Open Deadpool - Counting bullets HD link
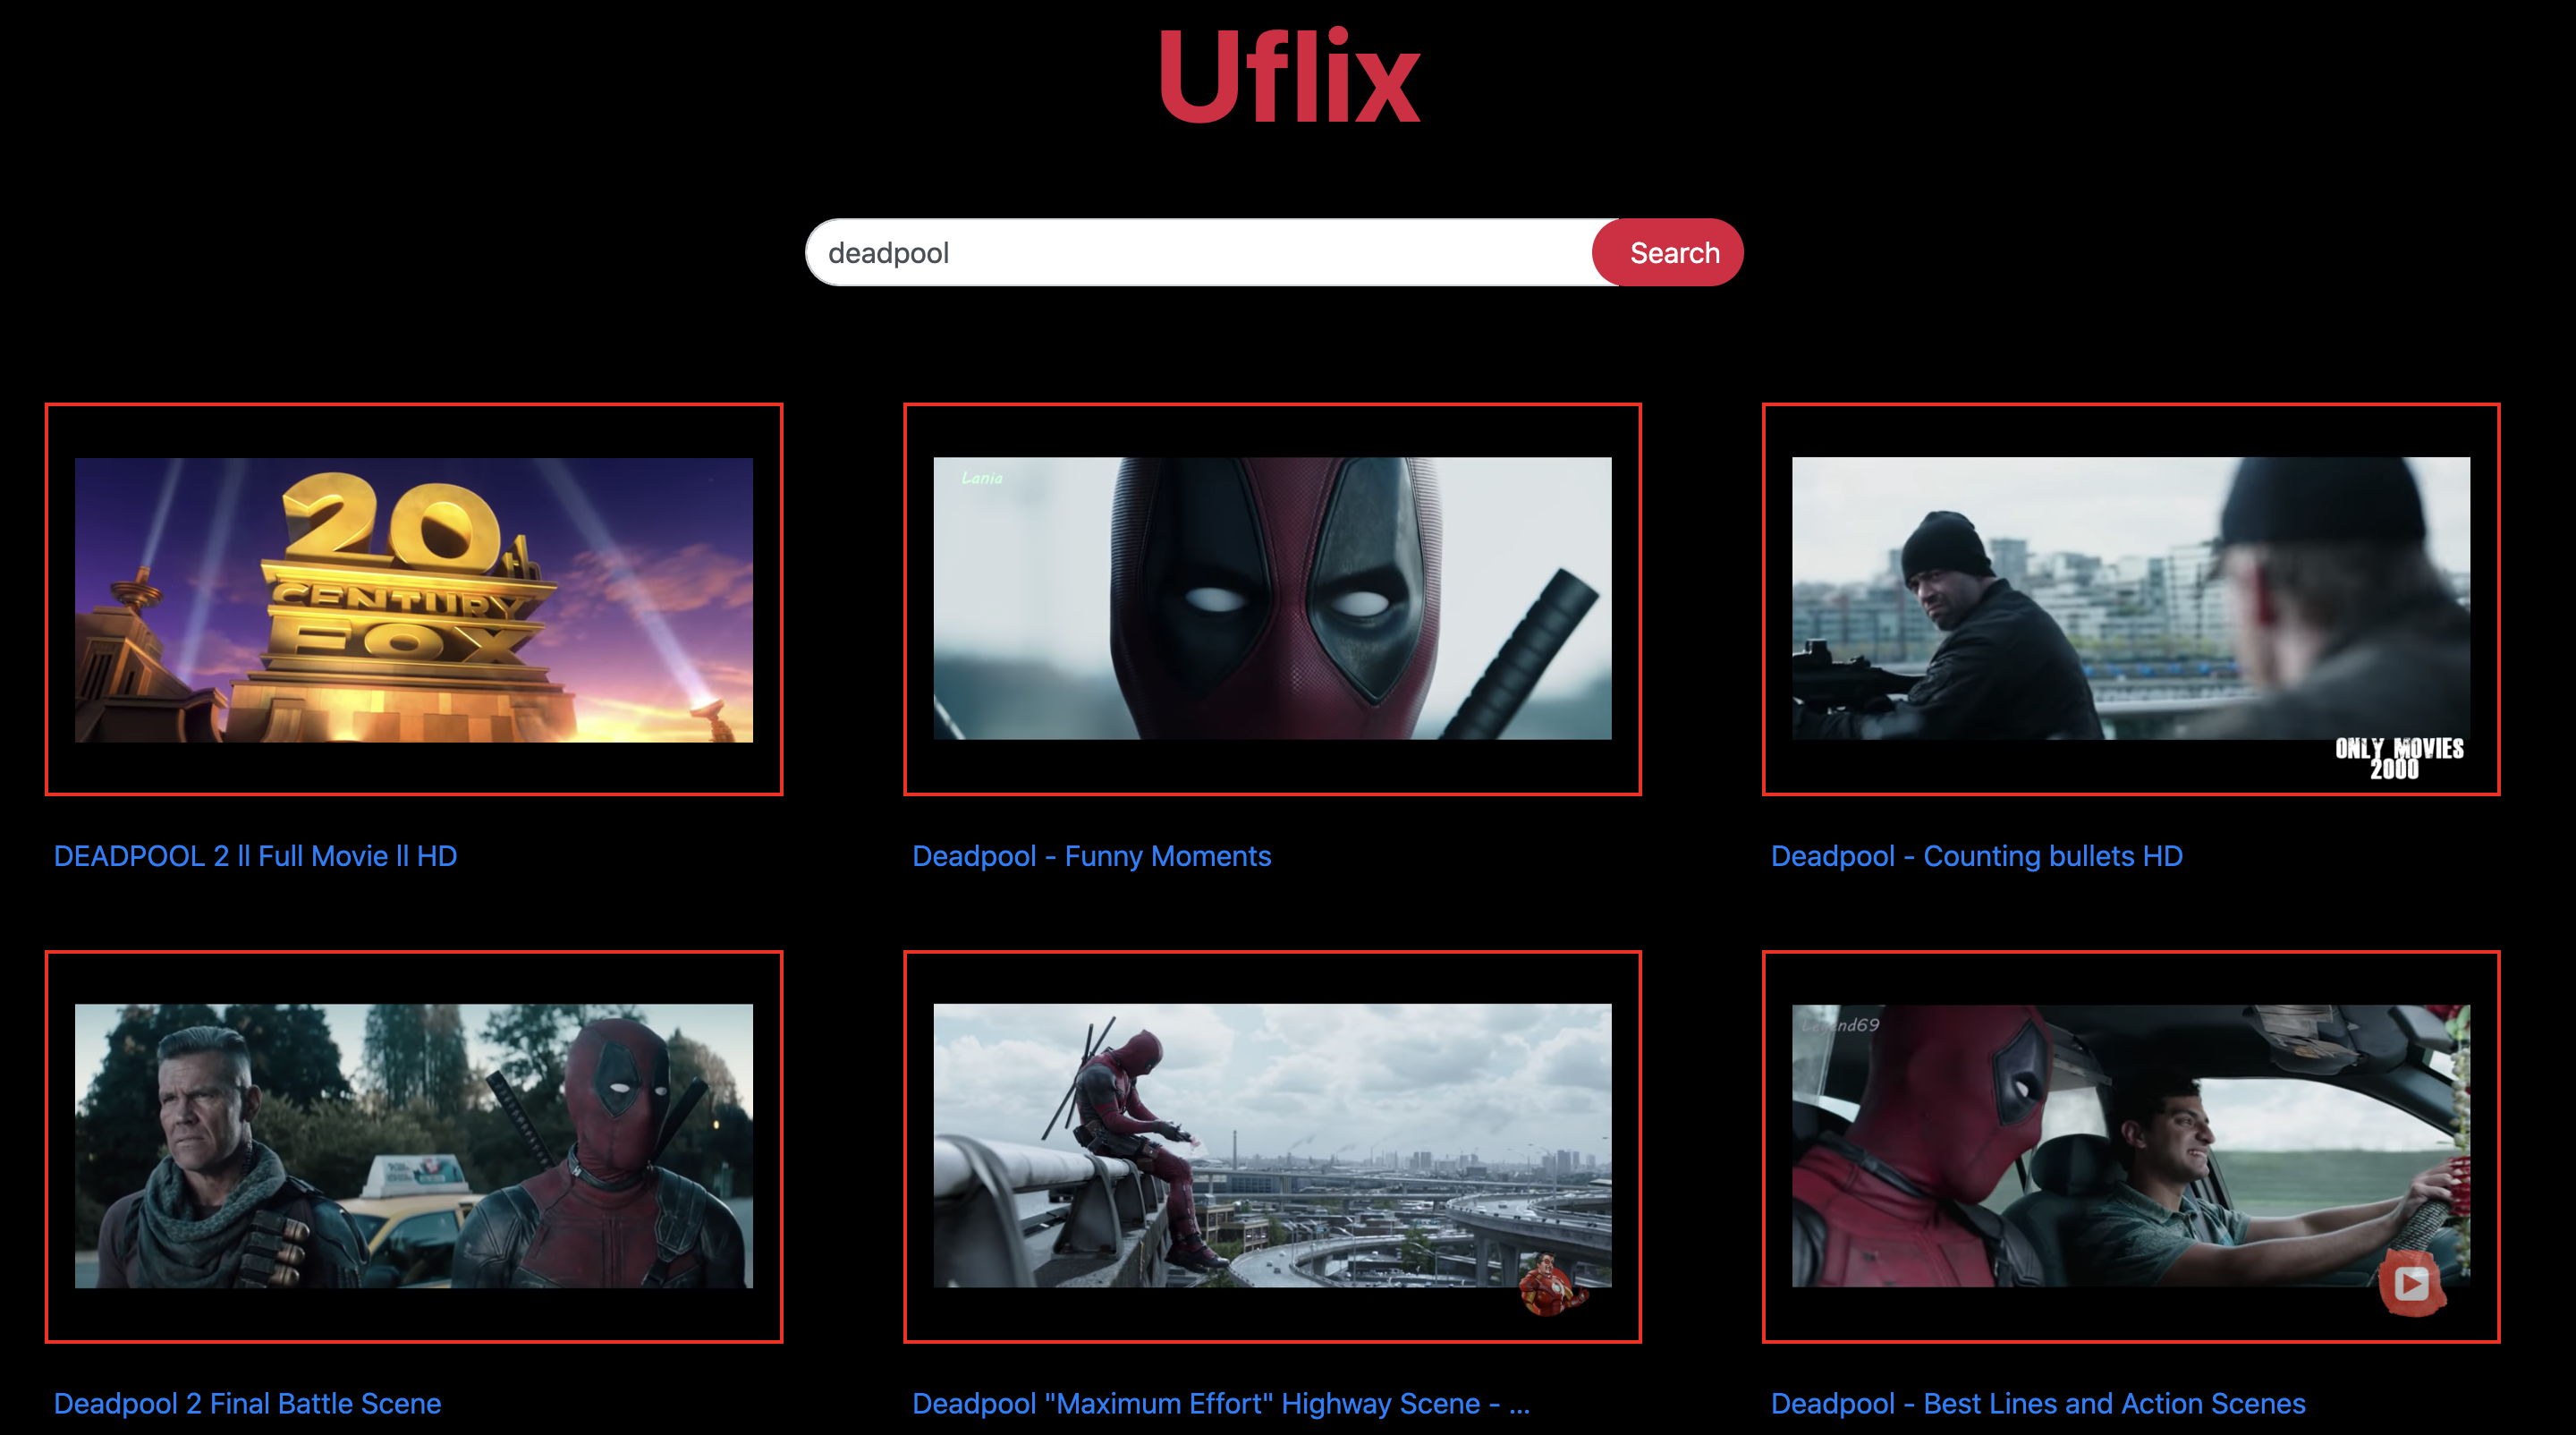 tap(1976, 856)
